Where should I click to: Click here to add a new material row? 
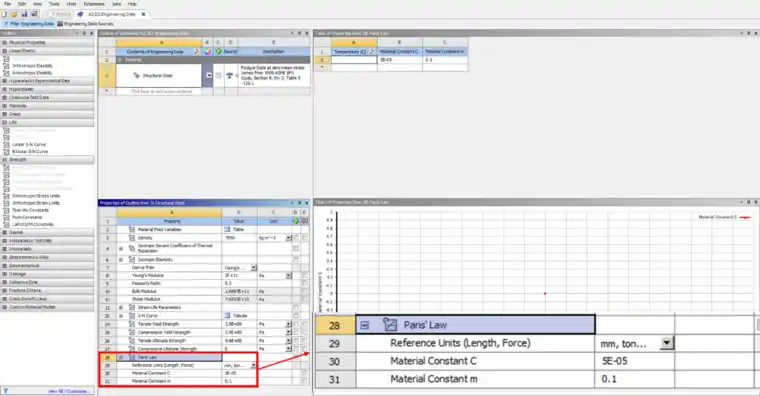pyautogui.click(x=161, y=91)
